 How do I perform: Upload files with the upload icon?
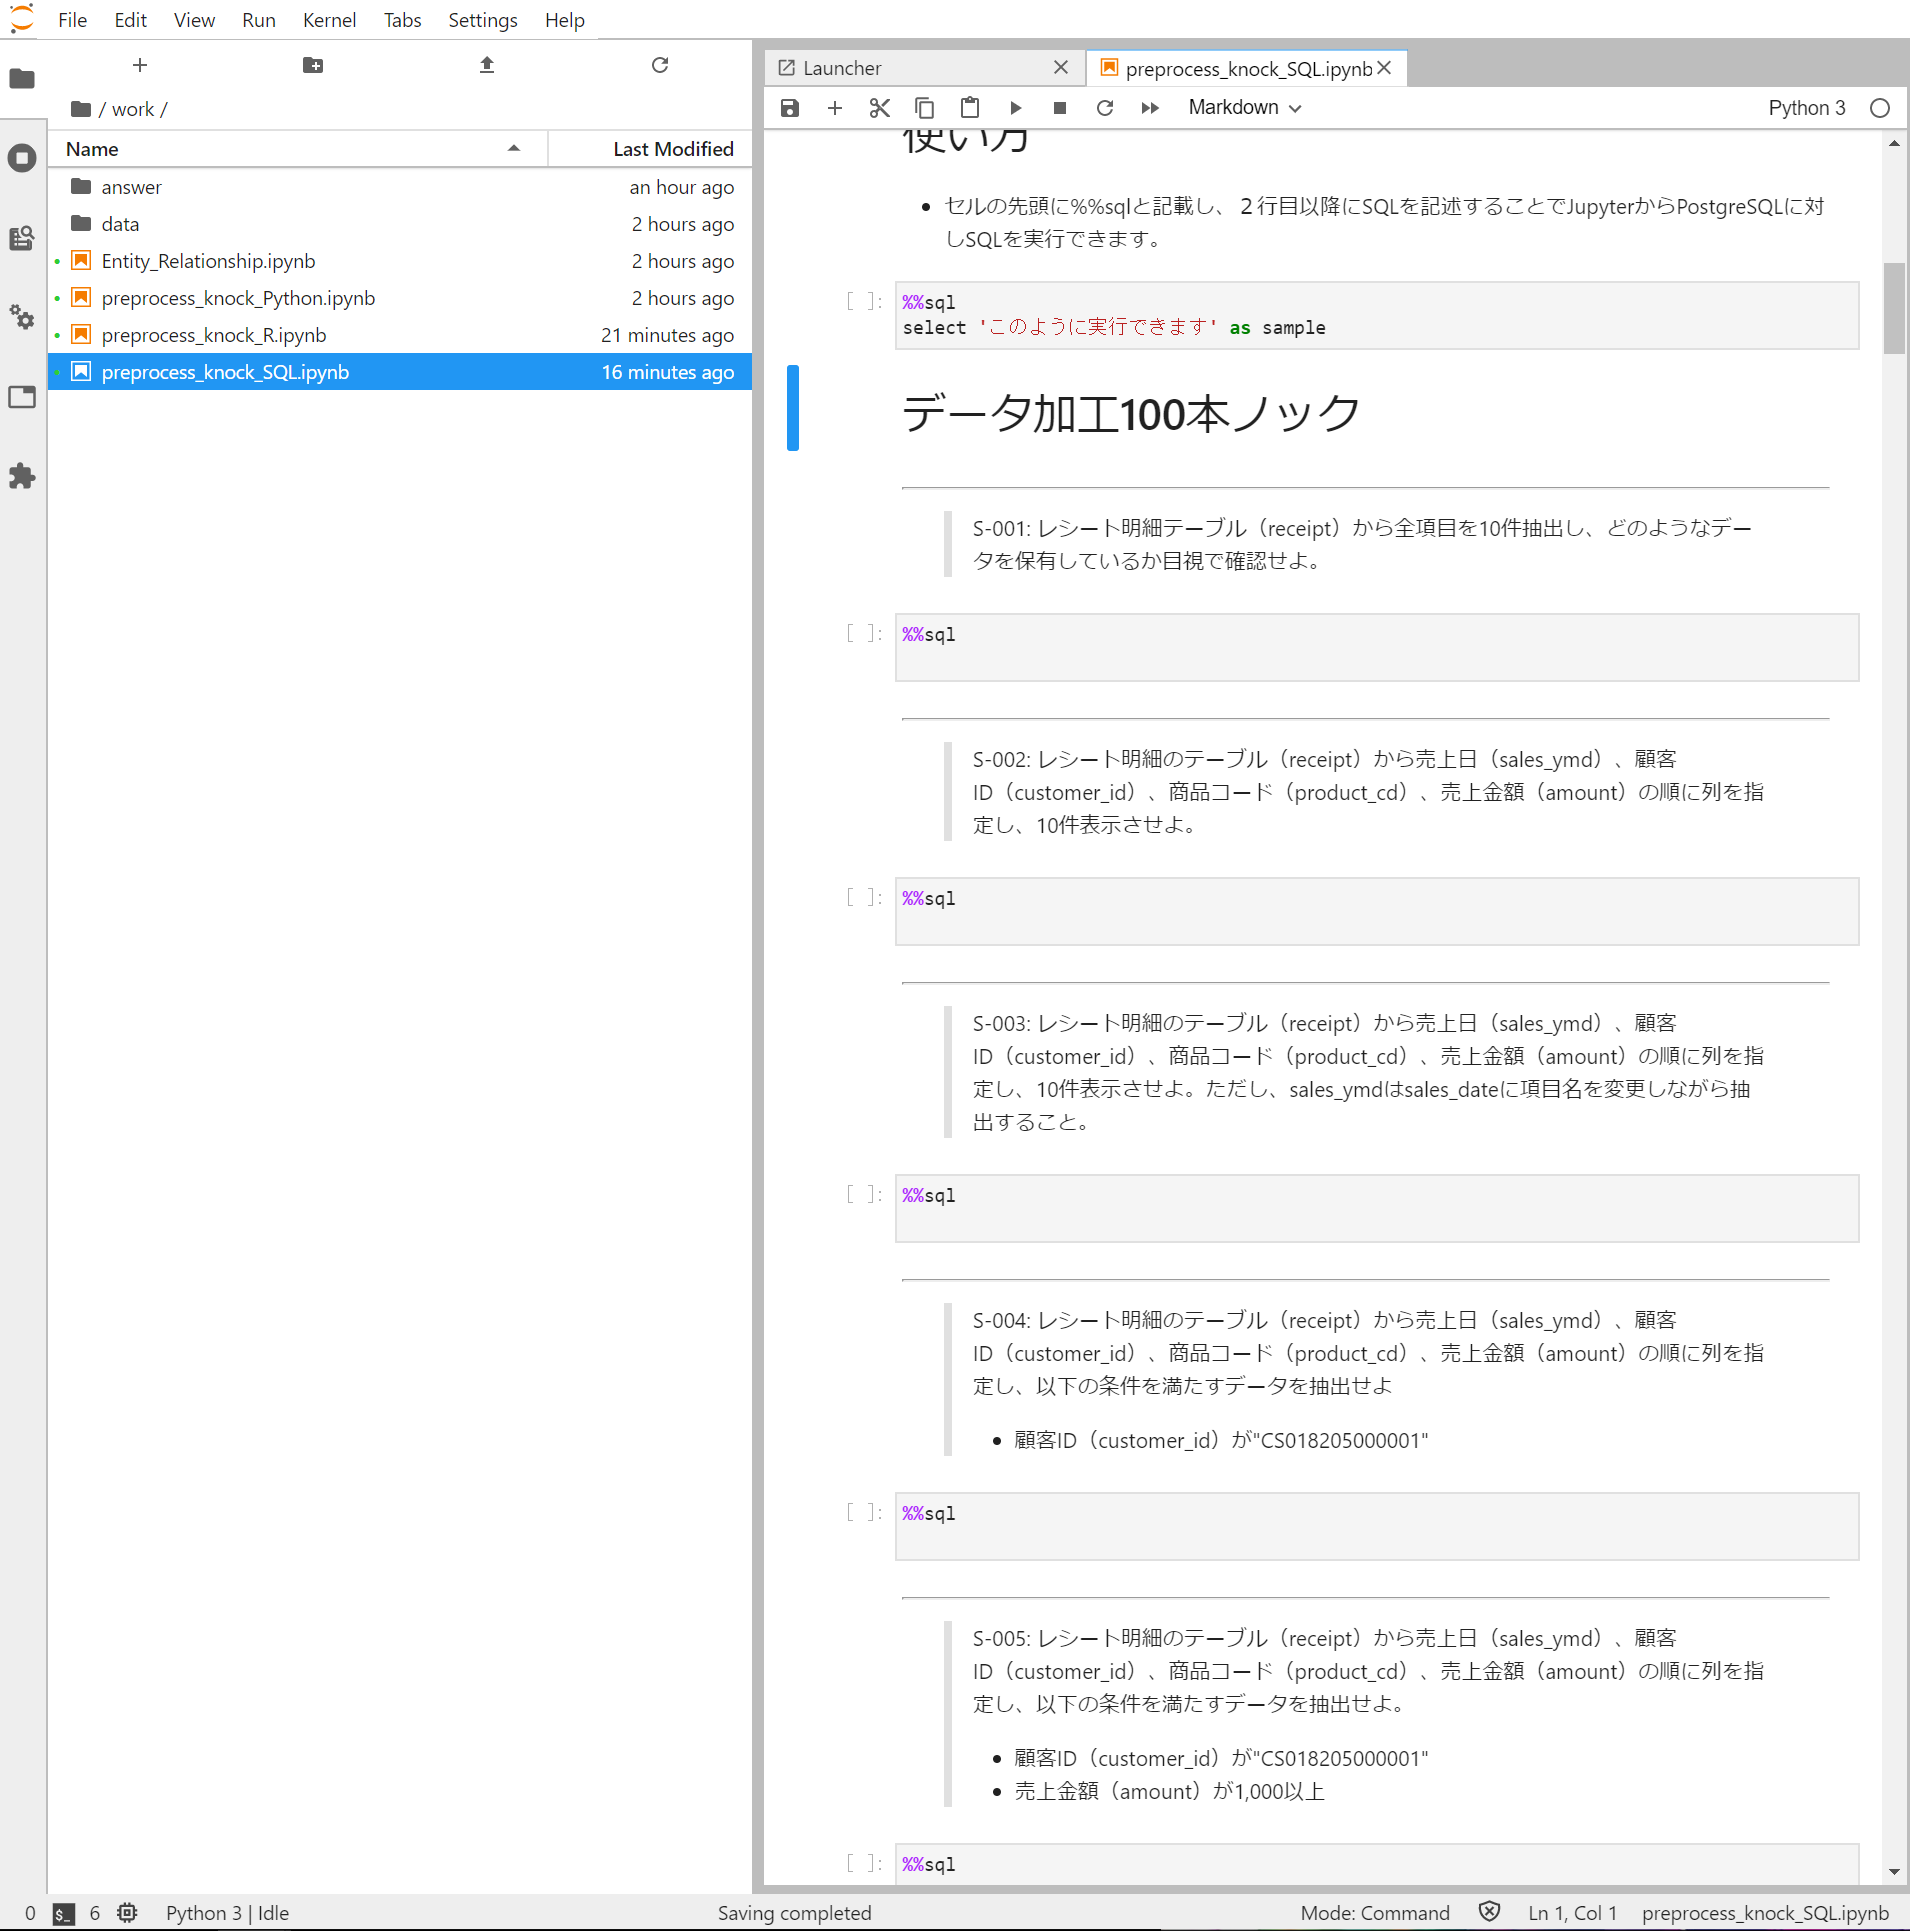[x=487, y=65]
